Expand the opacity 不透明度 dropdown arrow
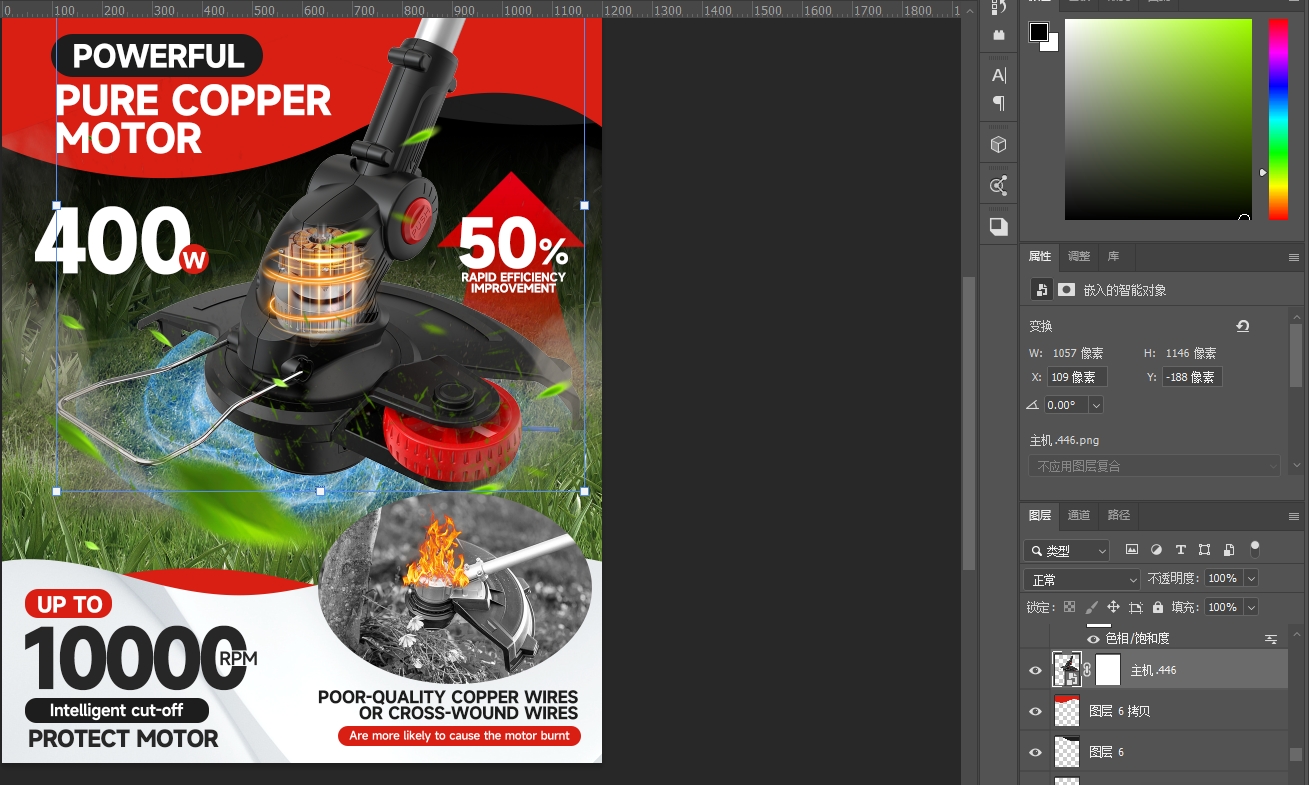1309x785 pixels. click(x=1251, y=579)
